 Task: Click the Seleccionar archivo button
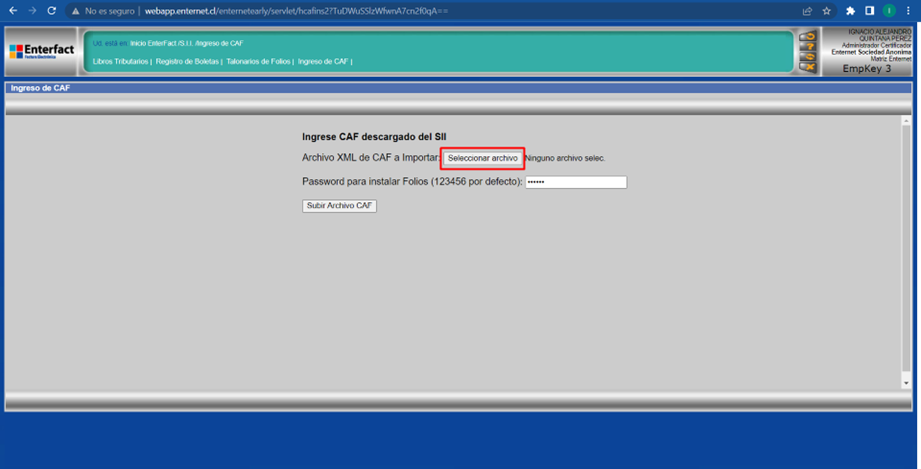pos(482,158)
